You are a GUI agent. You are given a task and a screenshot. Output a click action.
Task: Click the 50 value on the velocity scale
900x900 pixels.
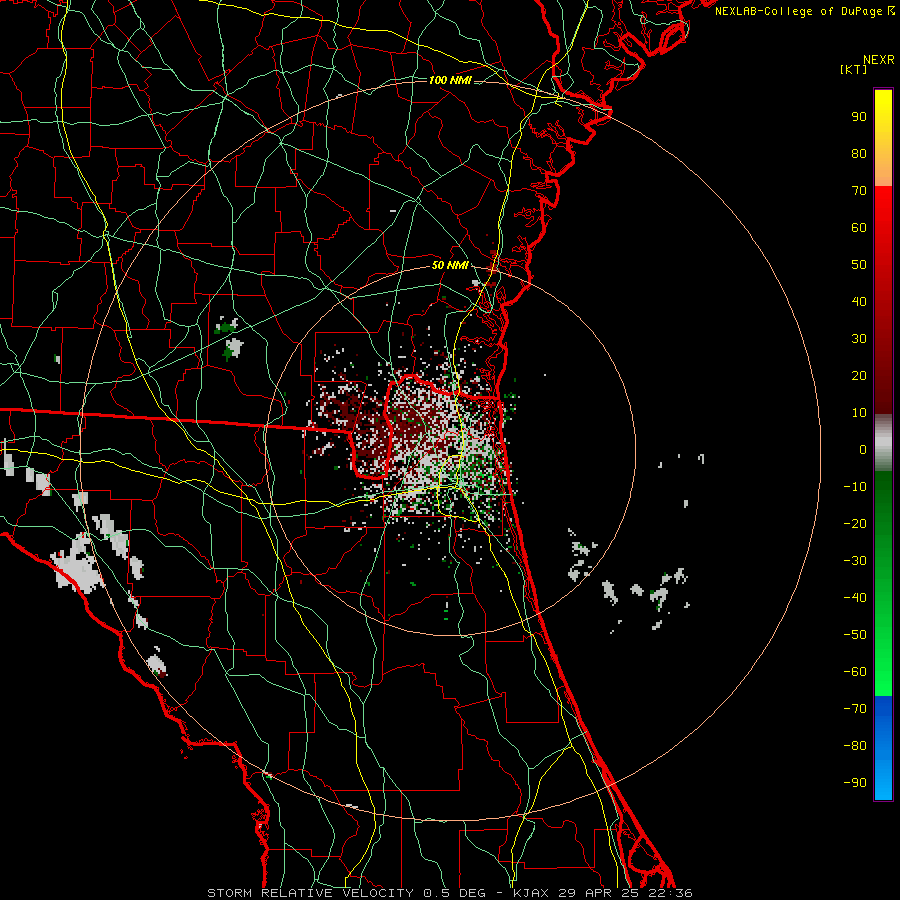[x=859, y=265]
